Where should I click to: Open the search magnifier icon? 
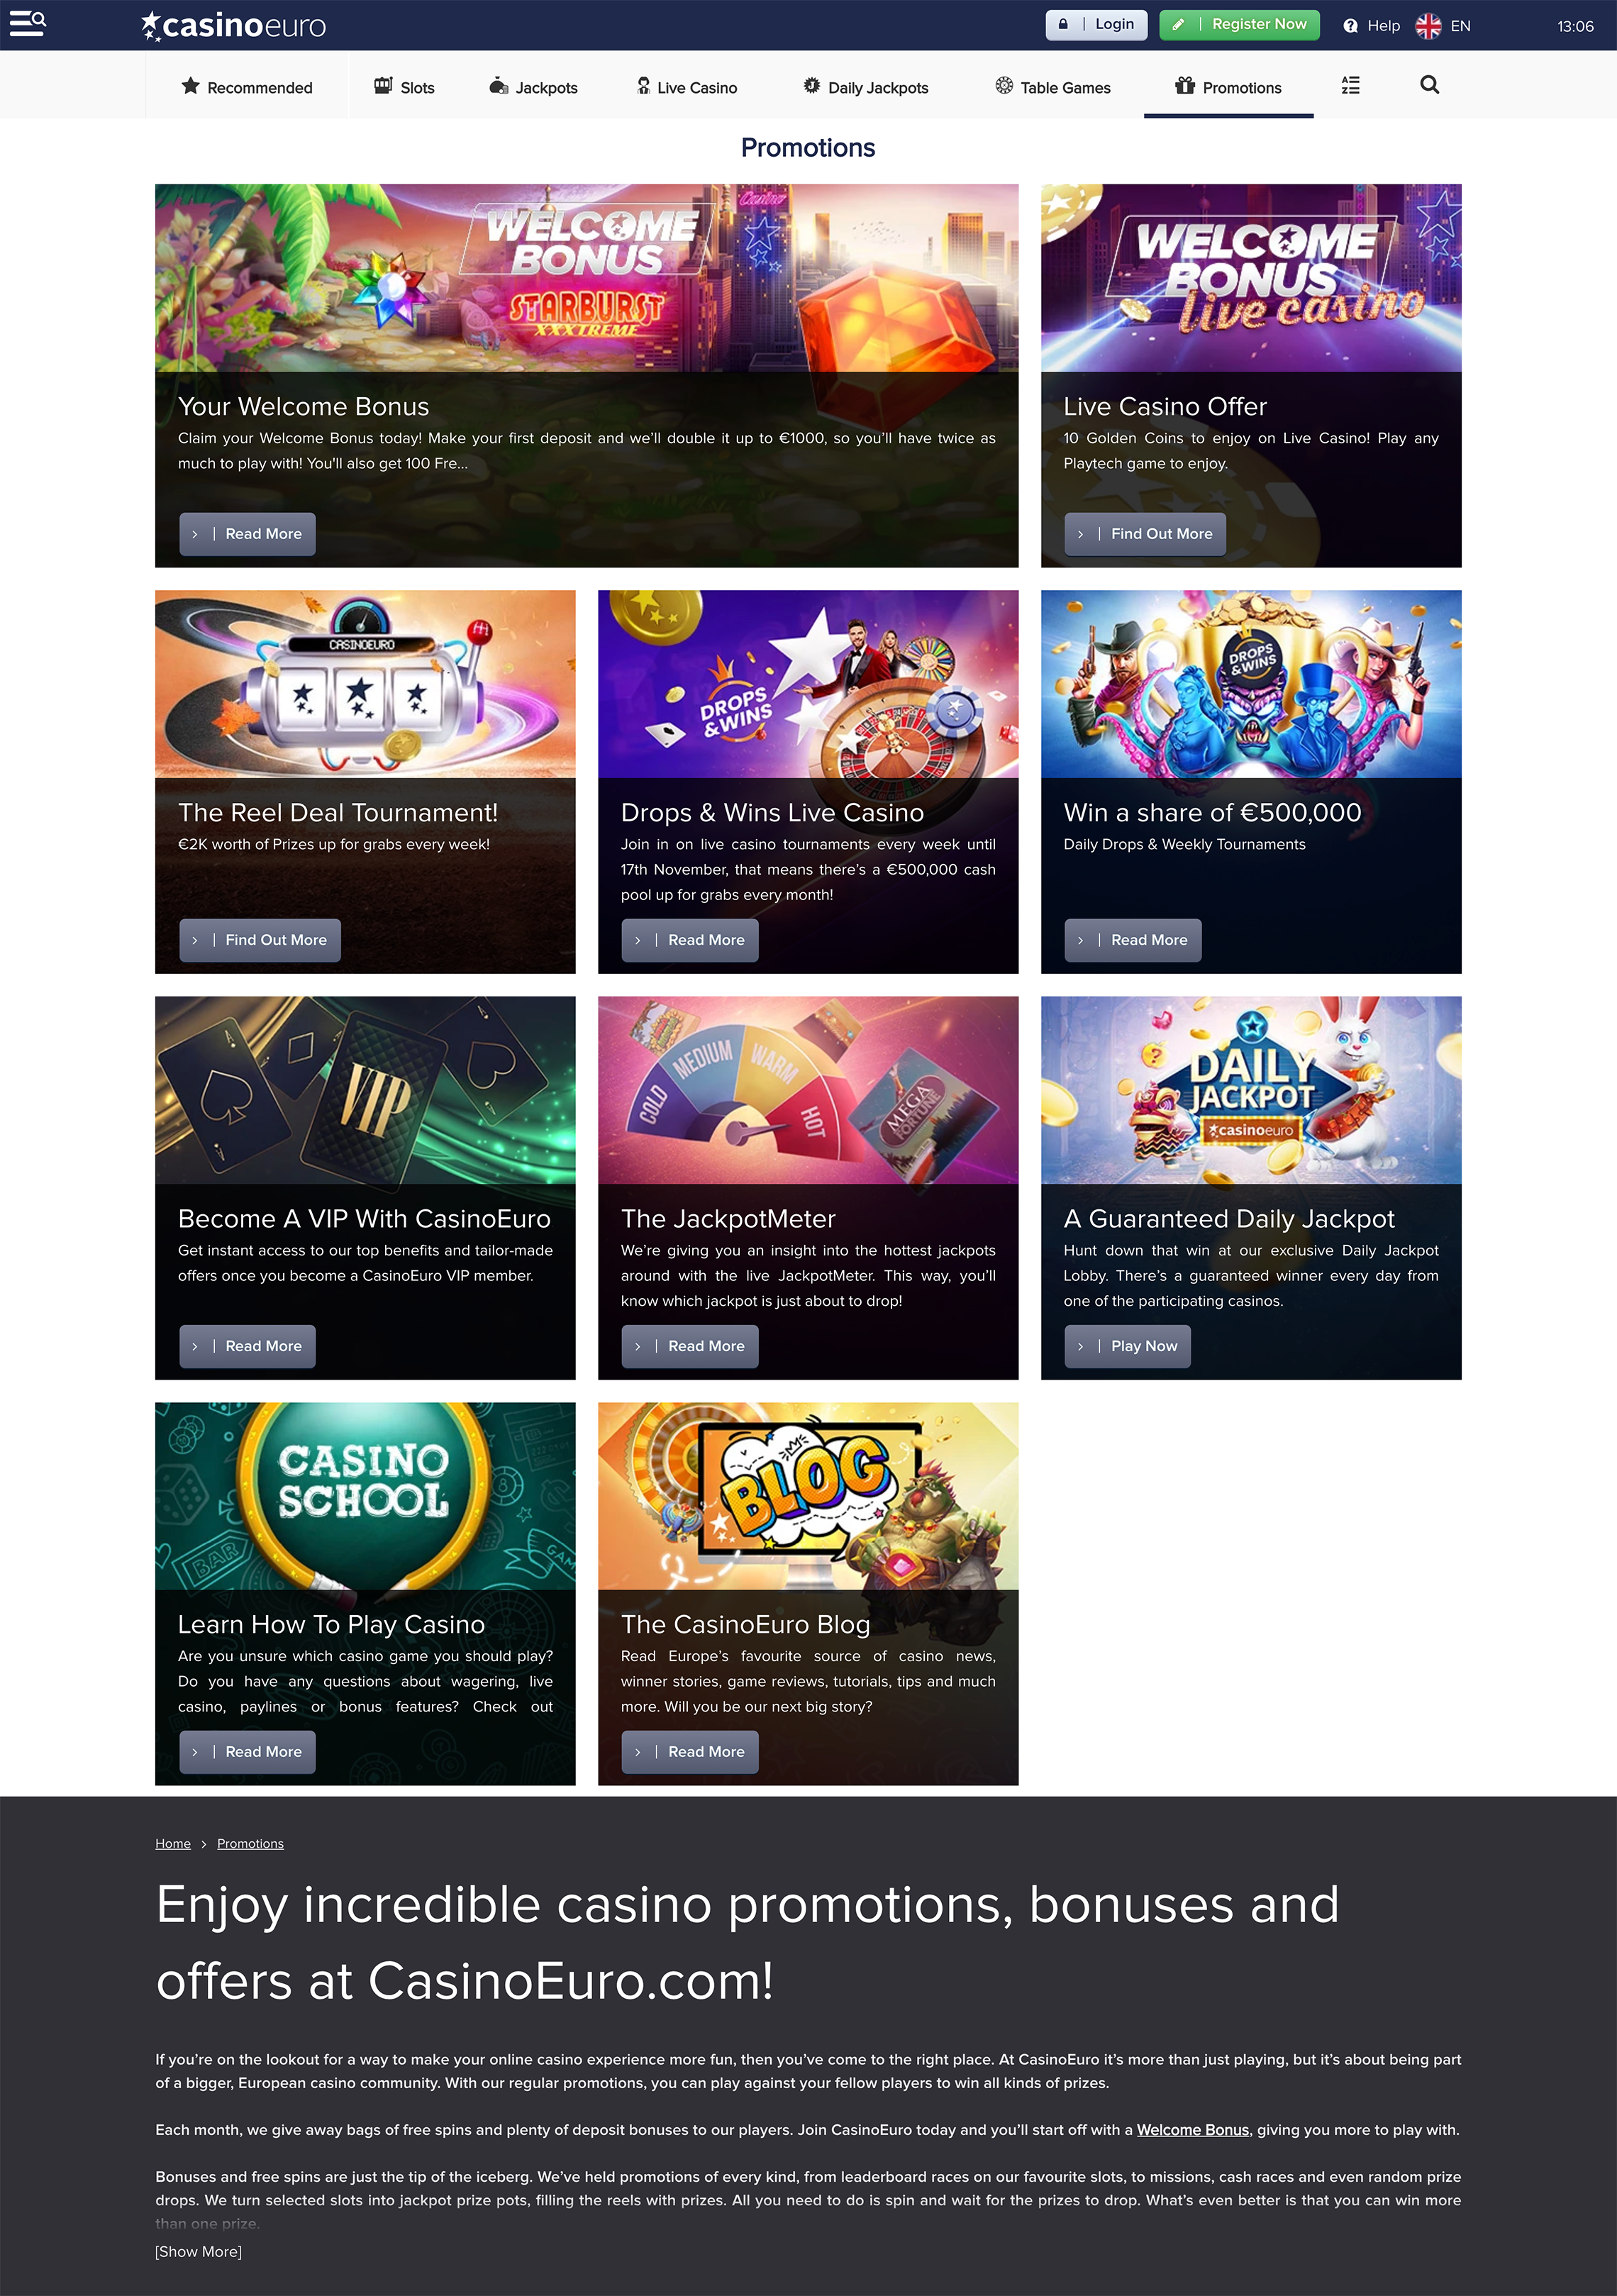coord(1429,85)
